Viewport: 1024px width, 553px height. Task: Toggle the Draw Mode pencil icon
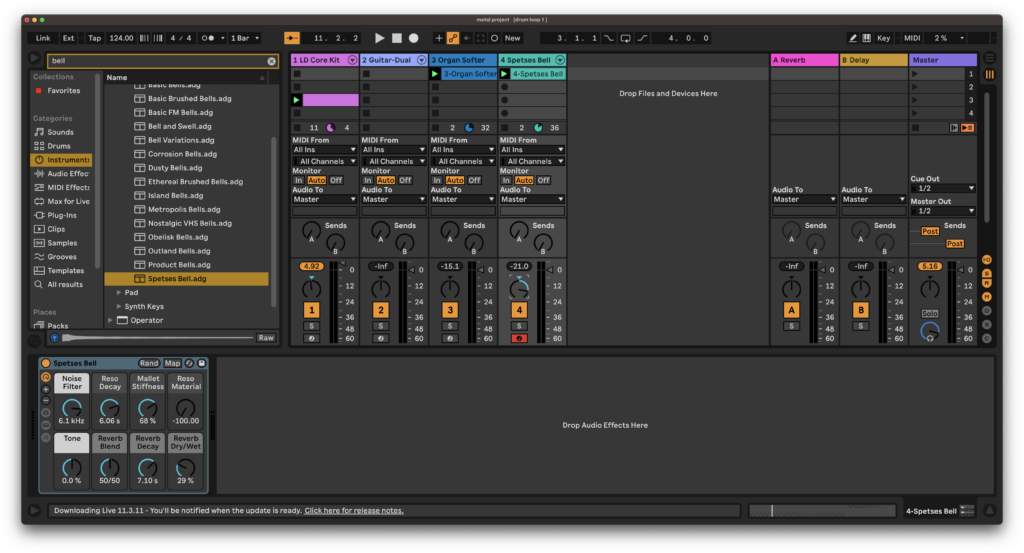[852, 38]
